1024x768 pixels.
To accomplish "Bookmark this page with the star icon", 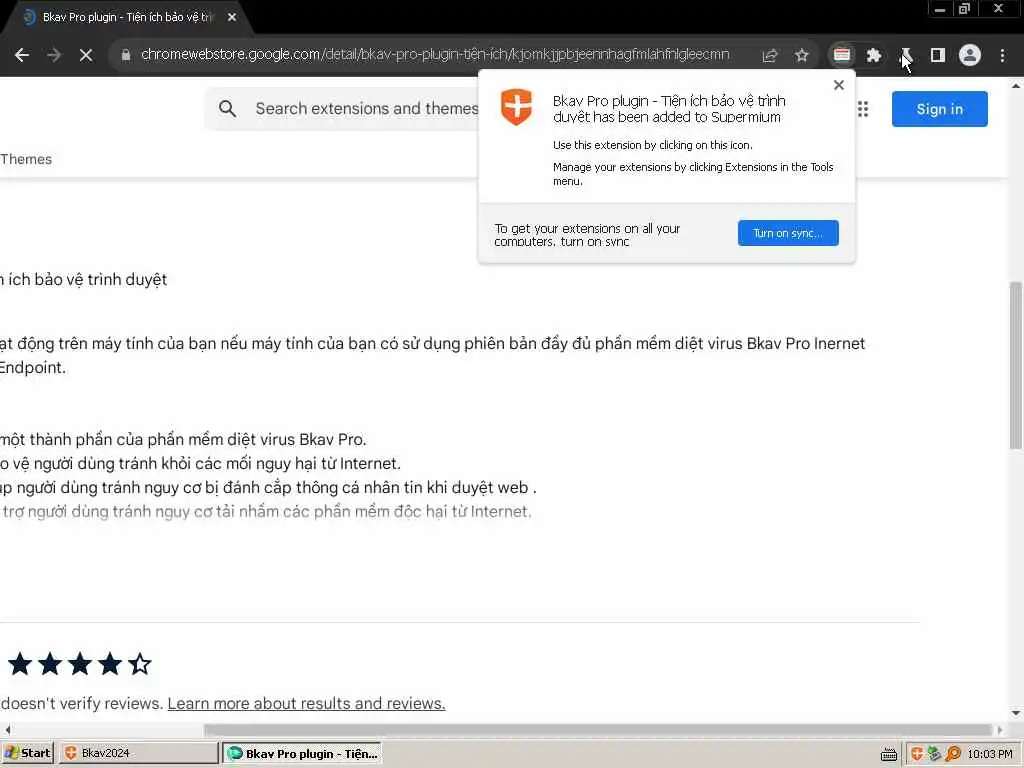I will (801, 56).
